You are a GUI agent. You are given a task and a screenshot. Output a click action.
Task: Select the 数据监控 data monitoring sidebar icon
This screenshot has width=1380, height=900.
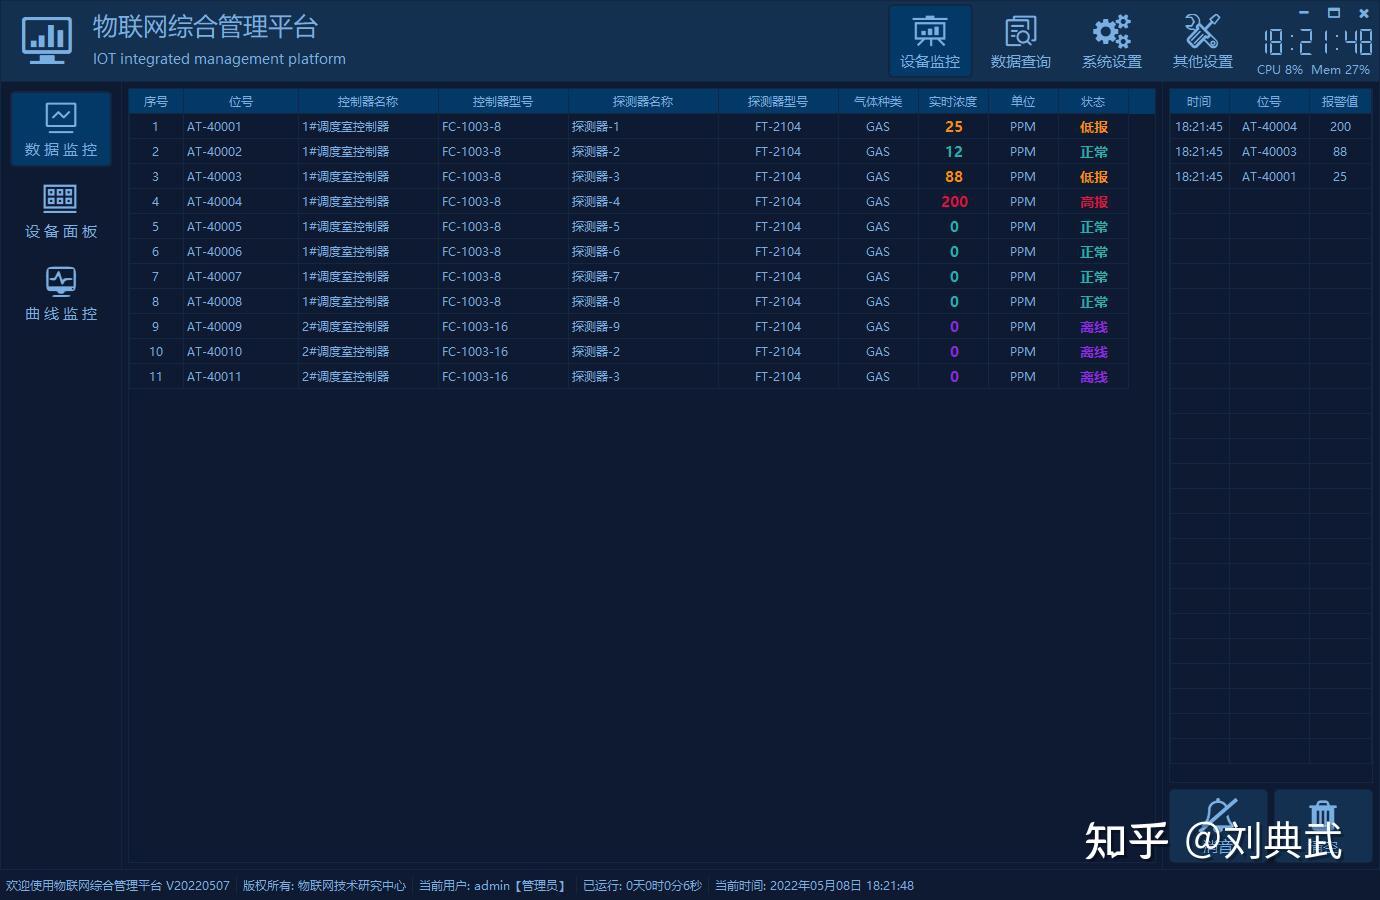pos(60,128)
